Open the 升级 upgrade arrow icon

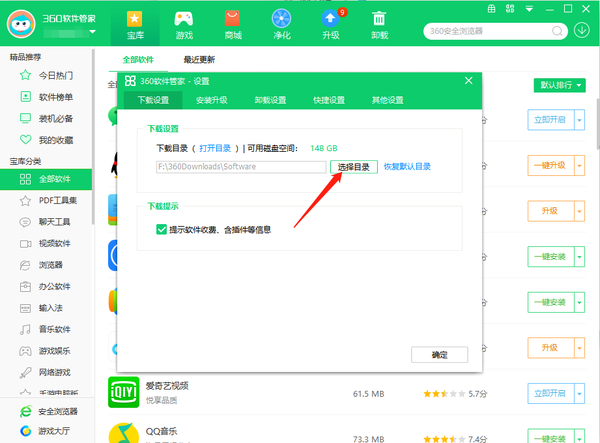pyautogui.click(x=330, y=24)
